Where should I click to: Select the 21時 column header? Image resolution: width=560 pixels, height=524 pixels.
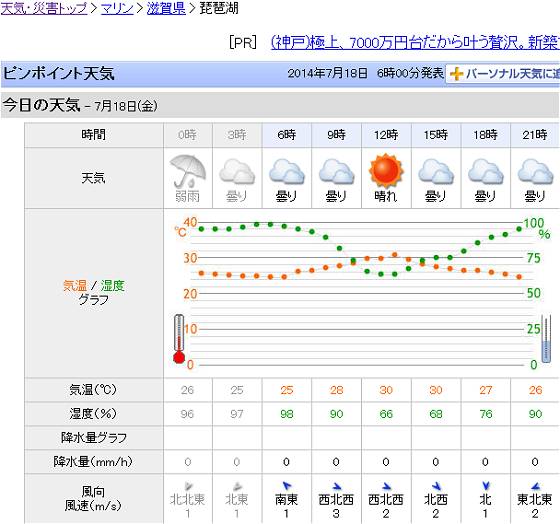pyautogui.click(x=535, y=135)
